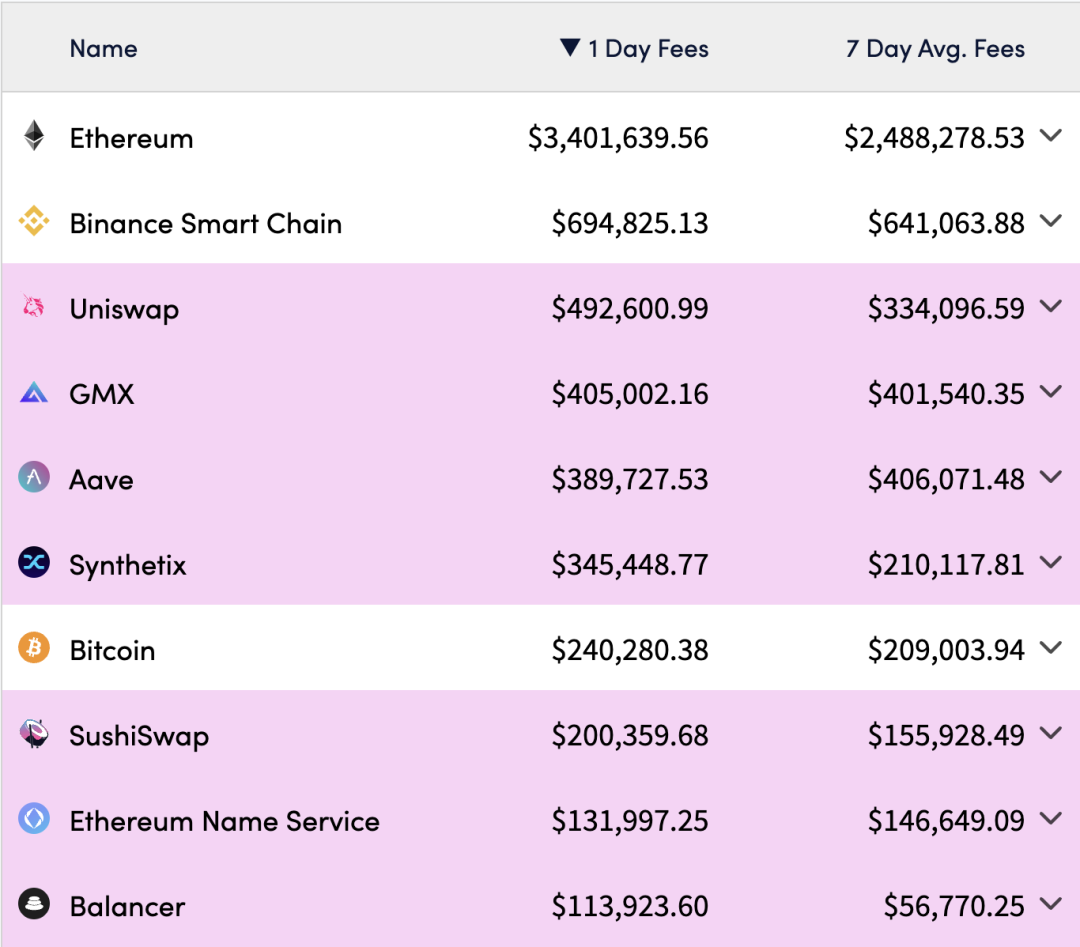Click the pink Uniswap unicorn icon

click(x=34, y=308)
